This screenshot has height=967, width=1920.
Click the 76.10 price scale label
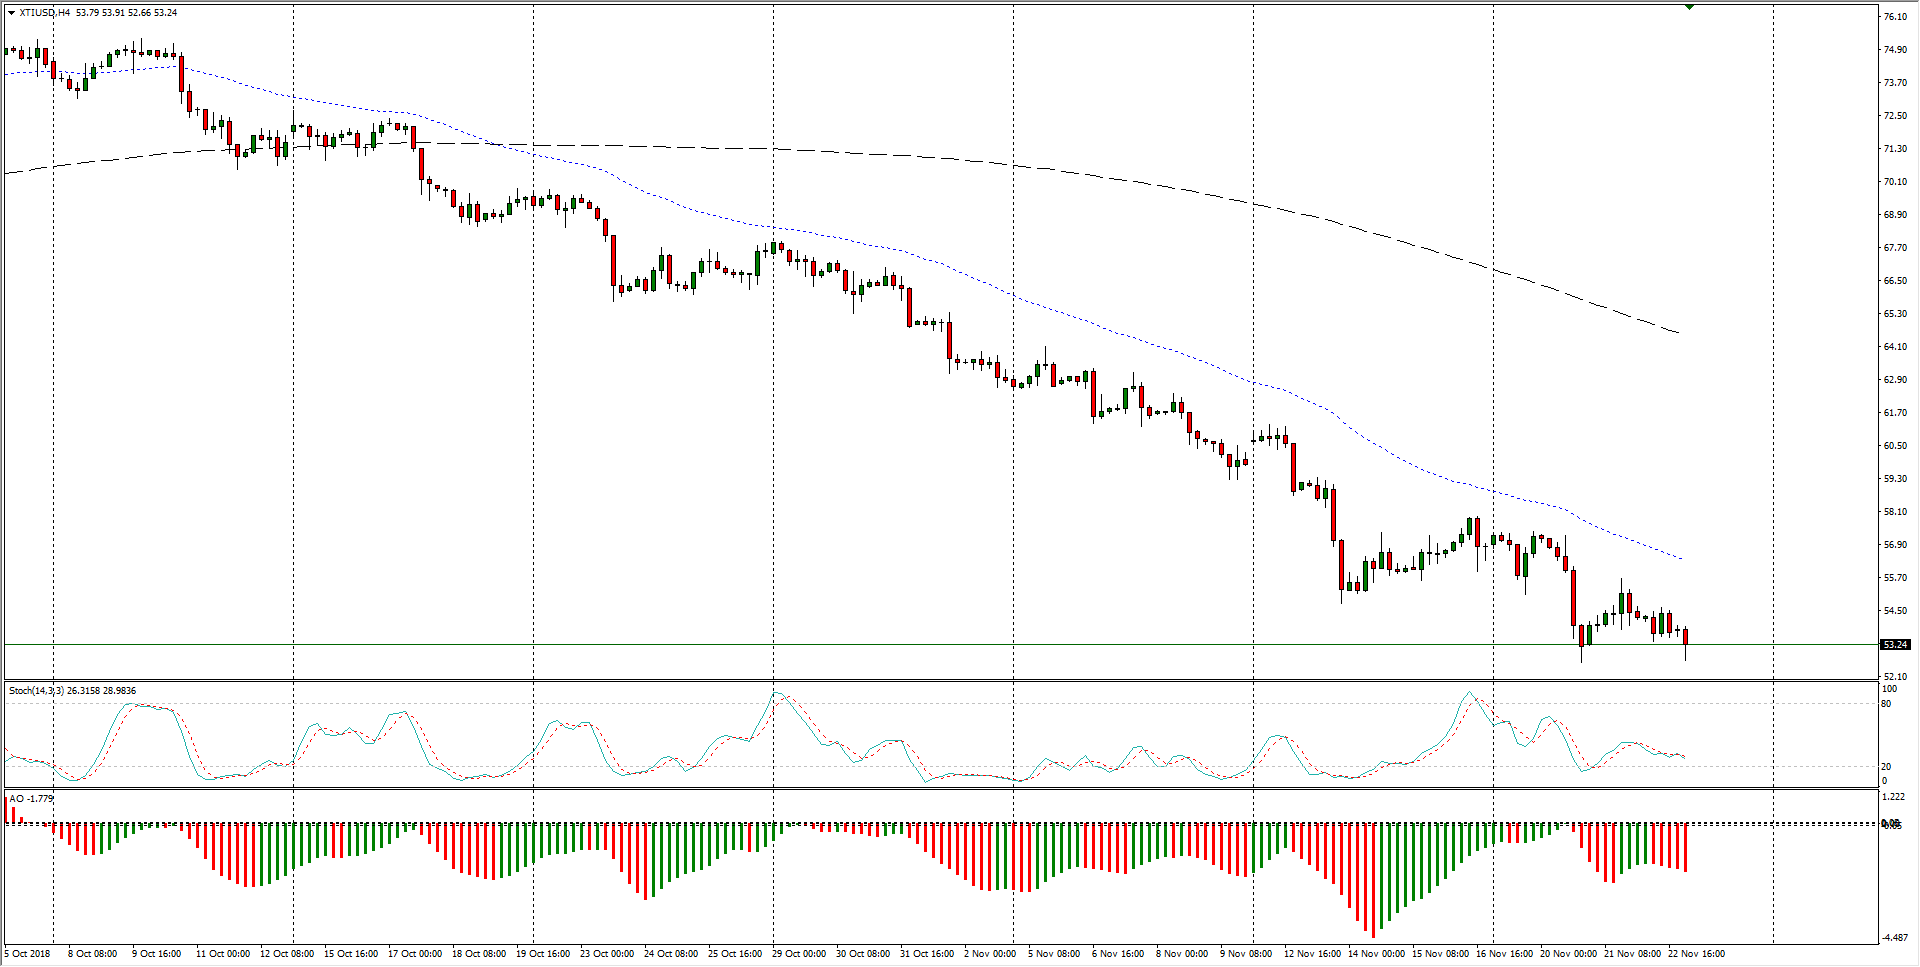click(1895, 17)
